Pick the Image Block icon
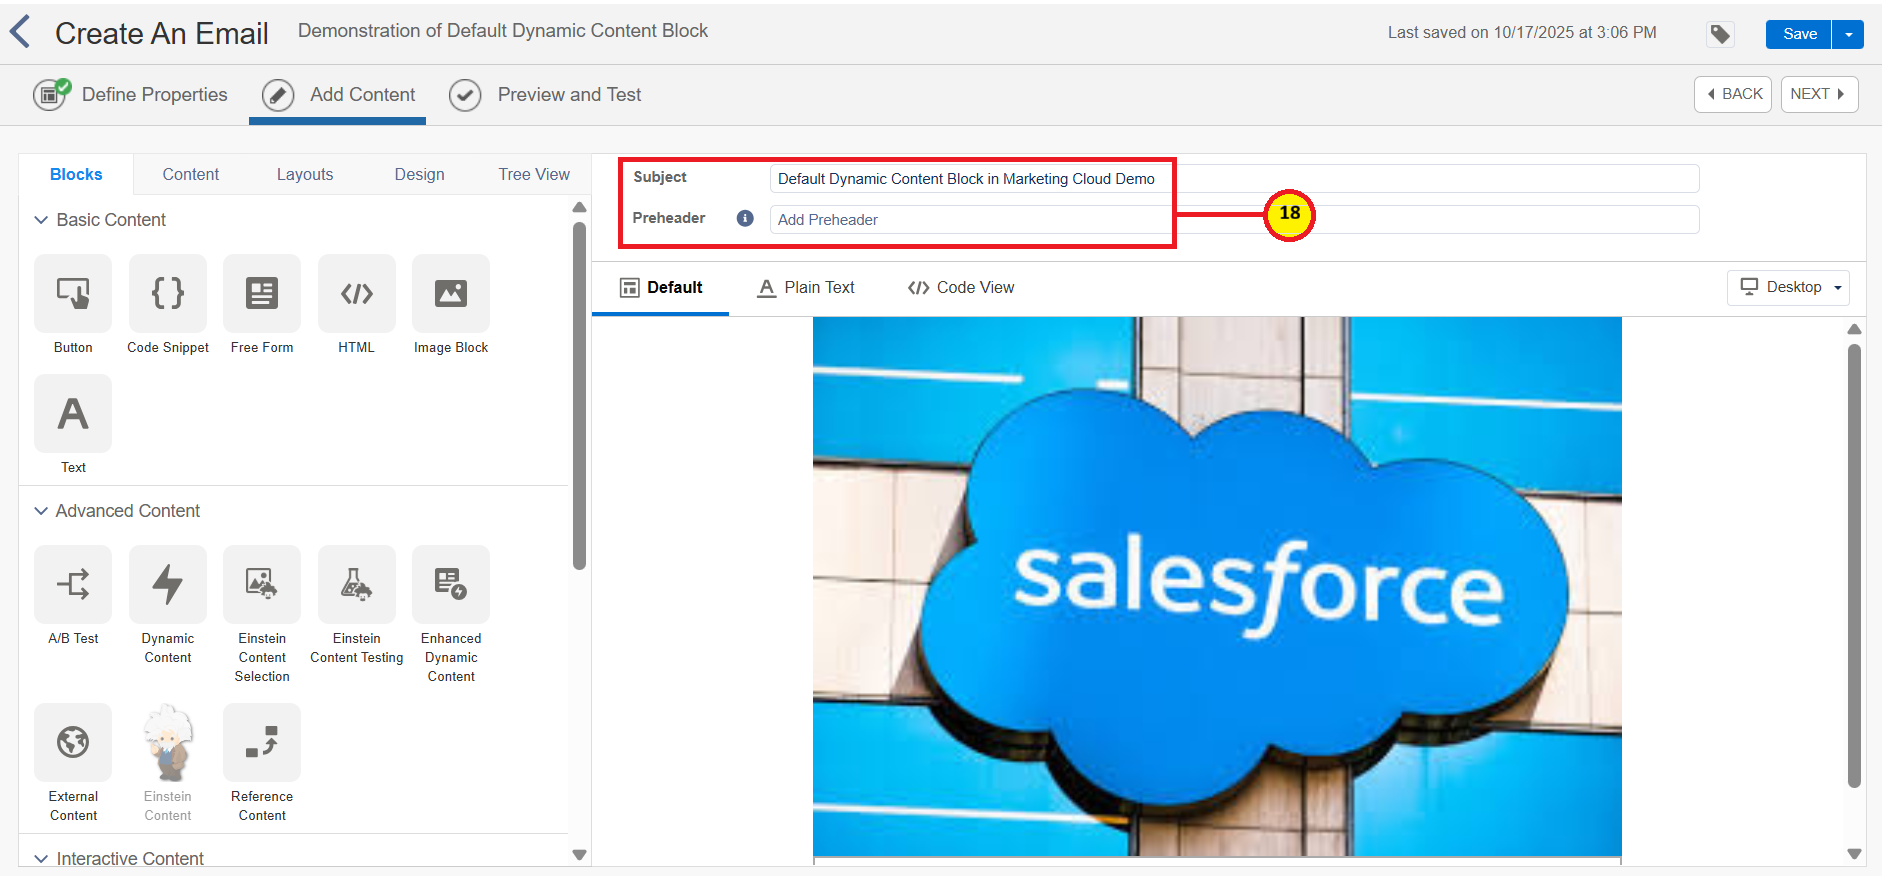 point(451,293)
